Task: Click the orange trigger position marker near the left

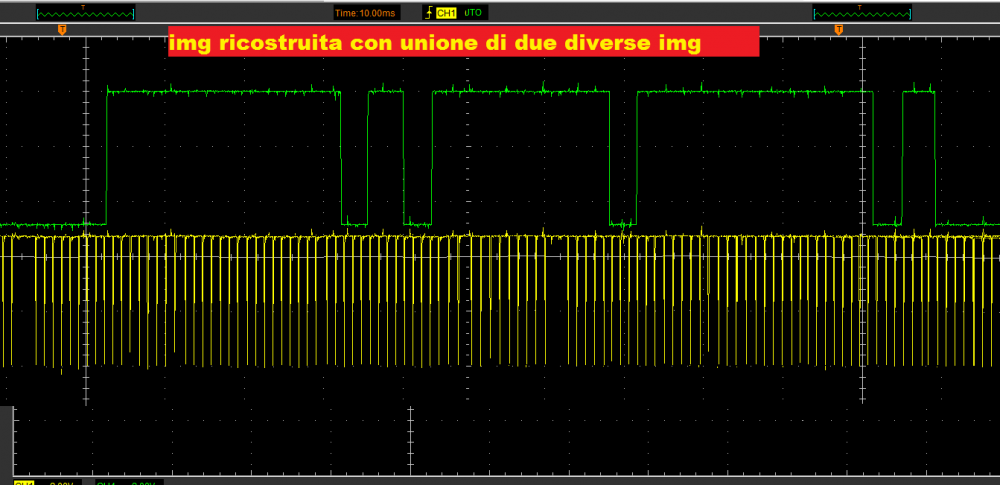Action: (x=62, y=29)
